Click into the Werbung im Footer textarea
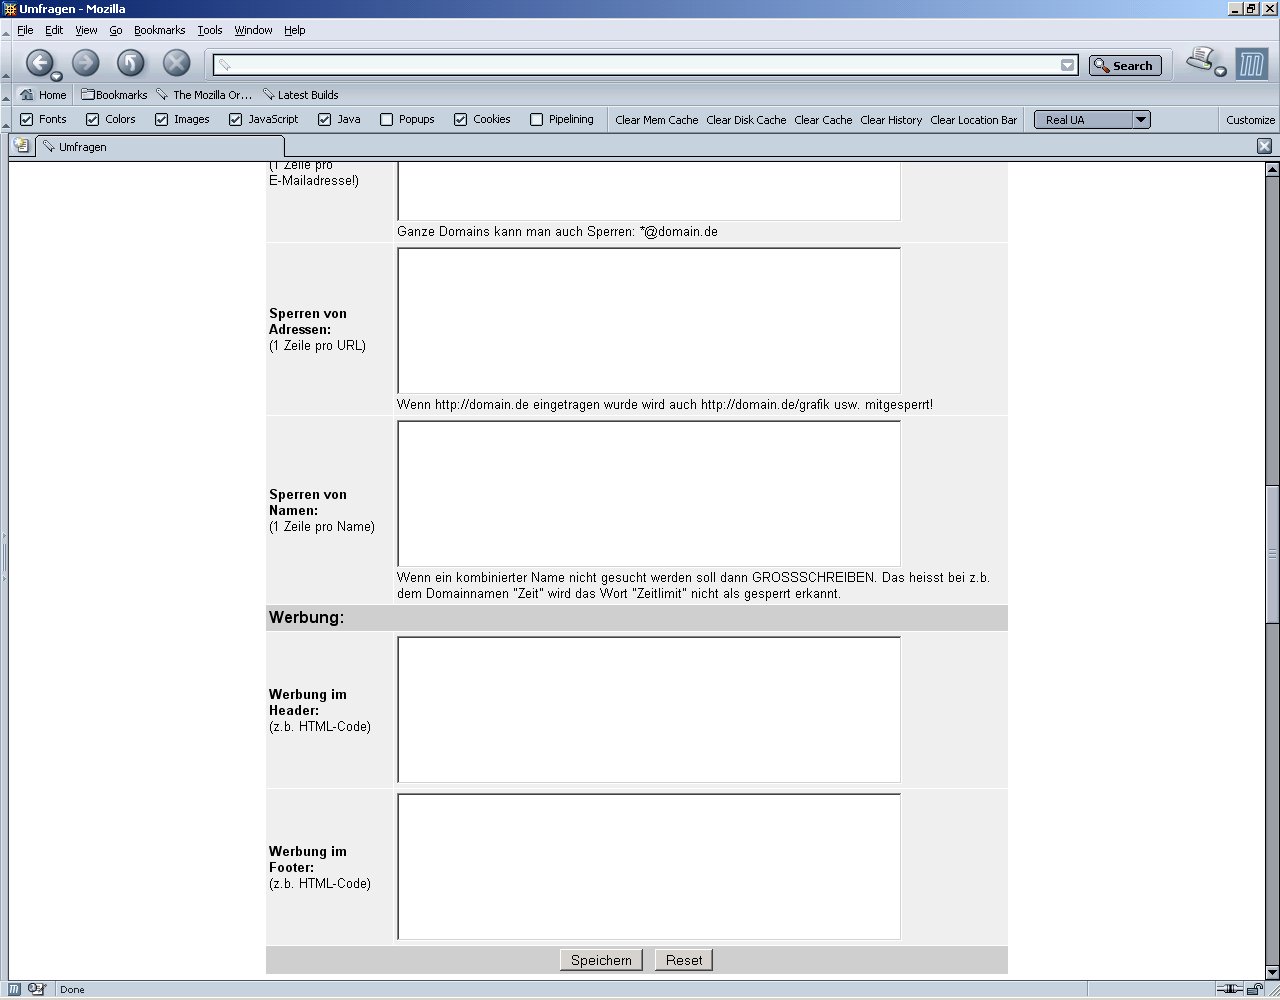The height and width of the screenshot is (1000, 1280). click(649, 866)
